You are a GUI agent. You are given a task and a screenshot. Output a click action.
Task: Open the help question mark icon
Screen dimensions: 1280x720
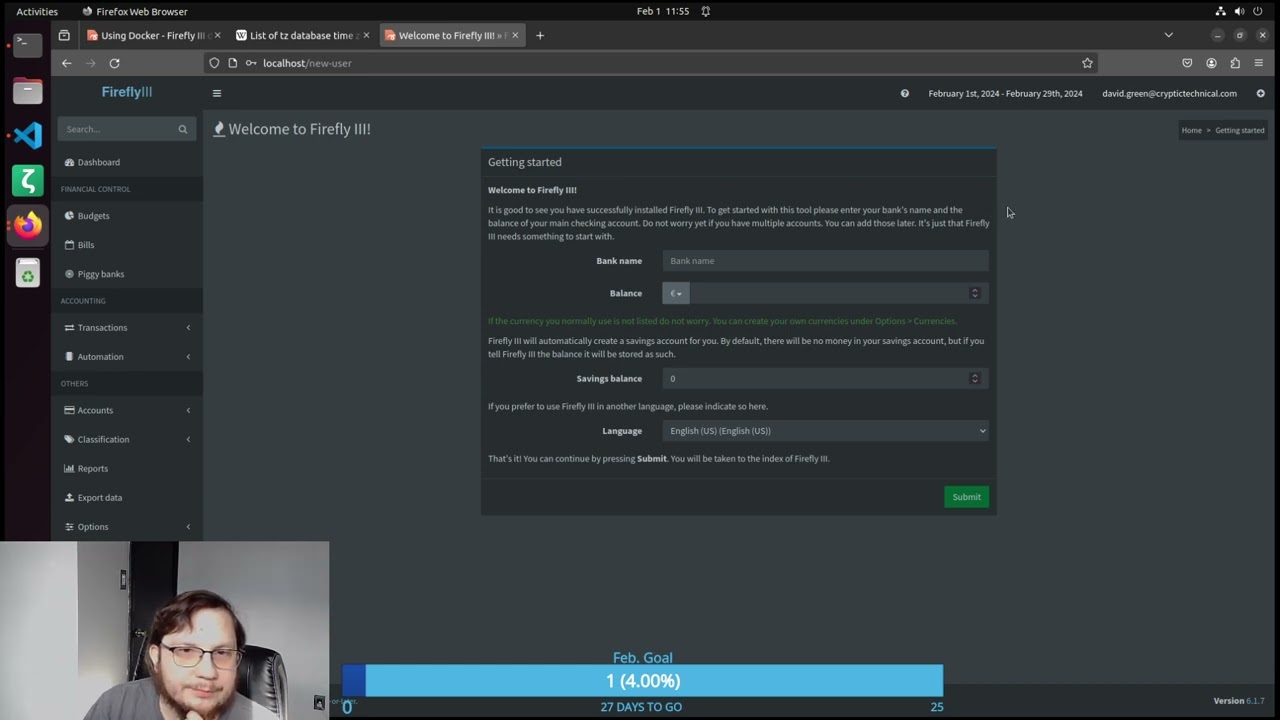(x=905, y=93)
